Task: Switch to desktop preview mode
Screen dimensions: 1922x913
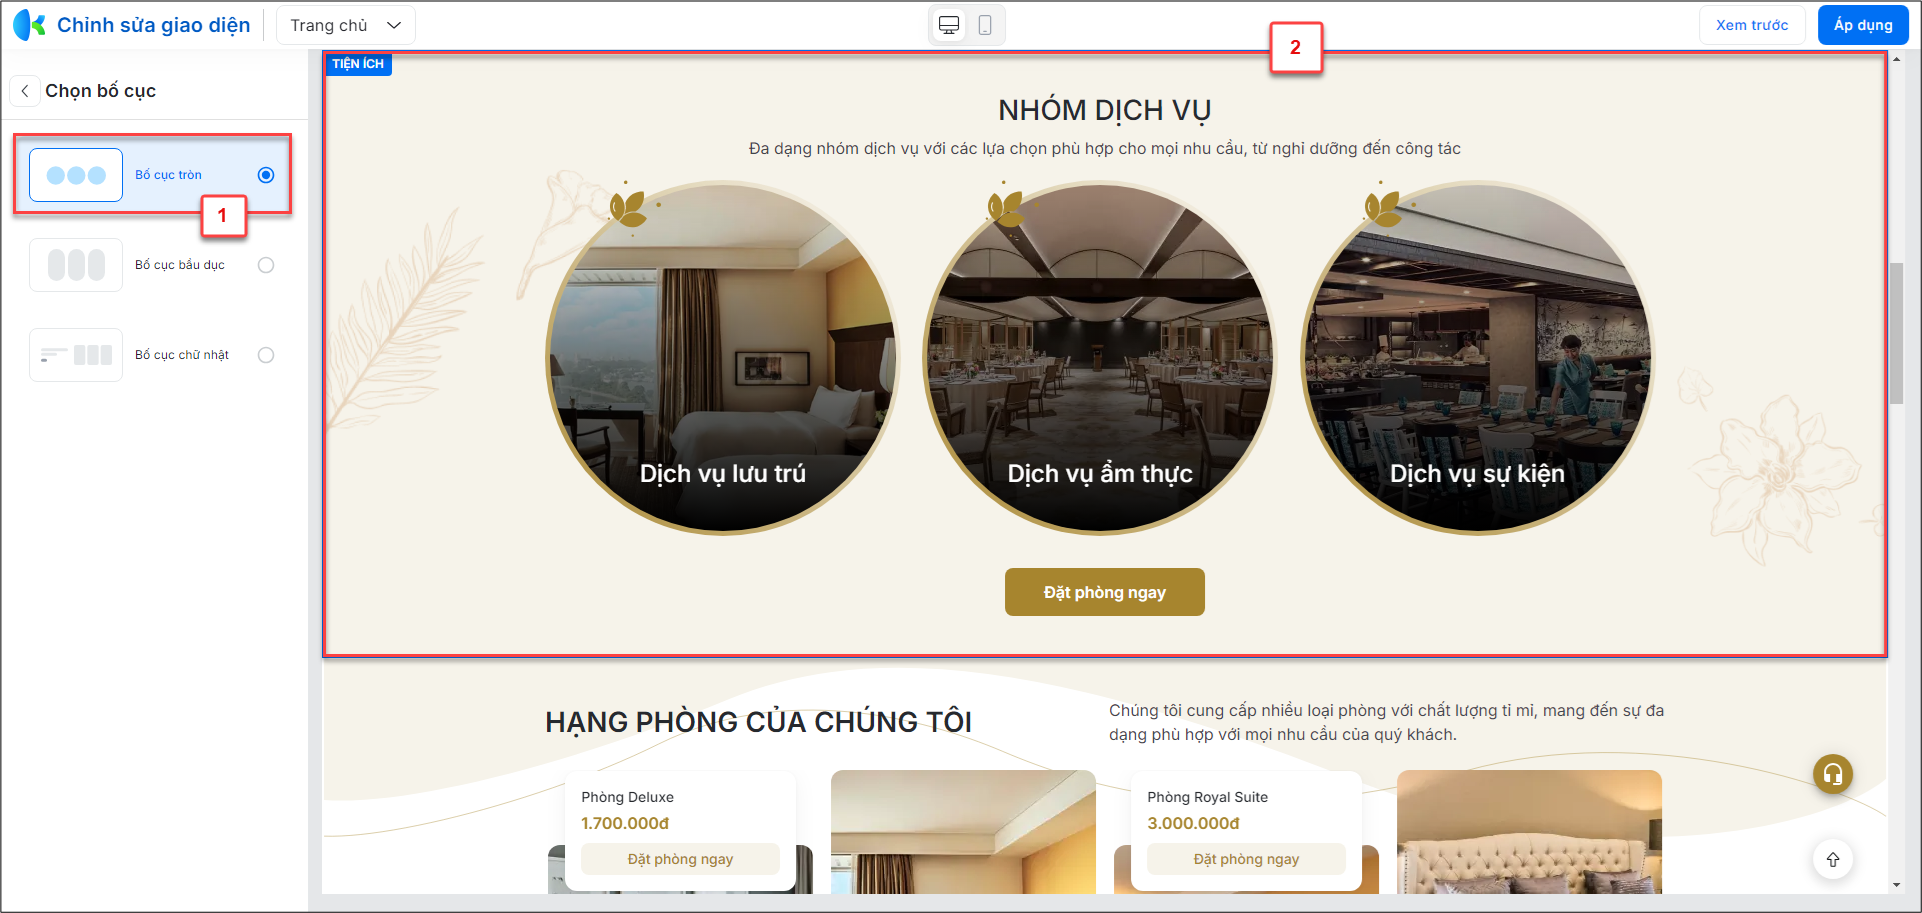Action: tap(949, 25)
